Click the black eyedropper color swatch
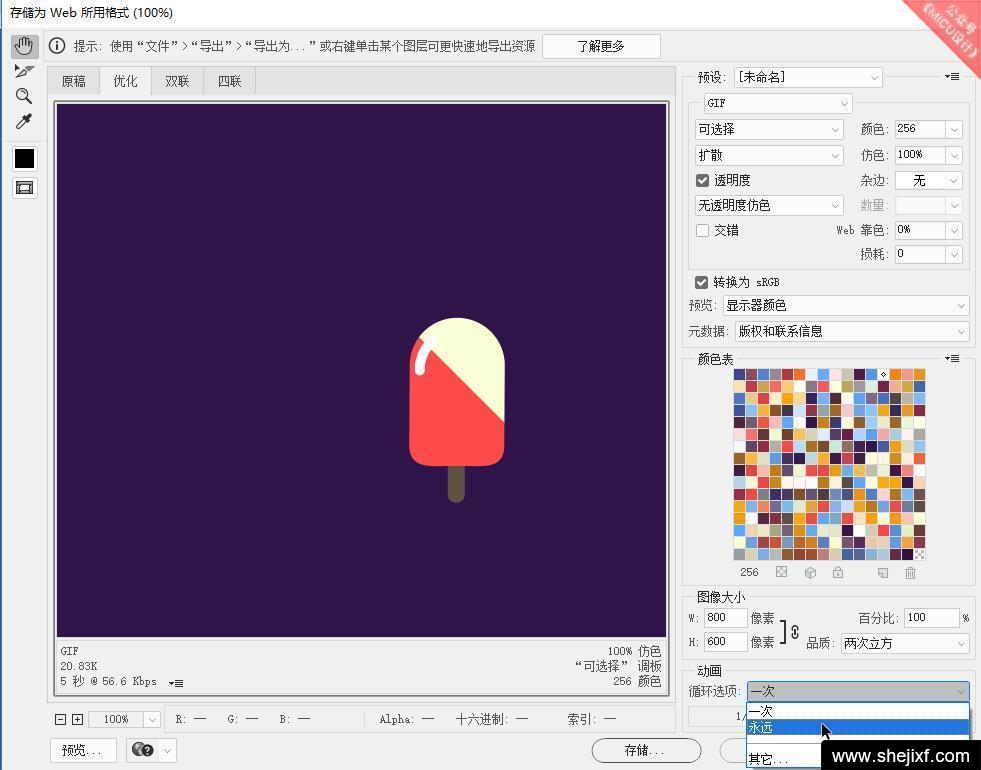 [24, 159]
